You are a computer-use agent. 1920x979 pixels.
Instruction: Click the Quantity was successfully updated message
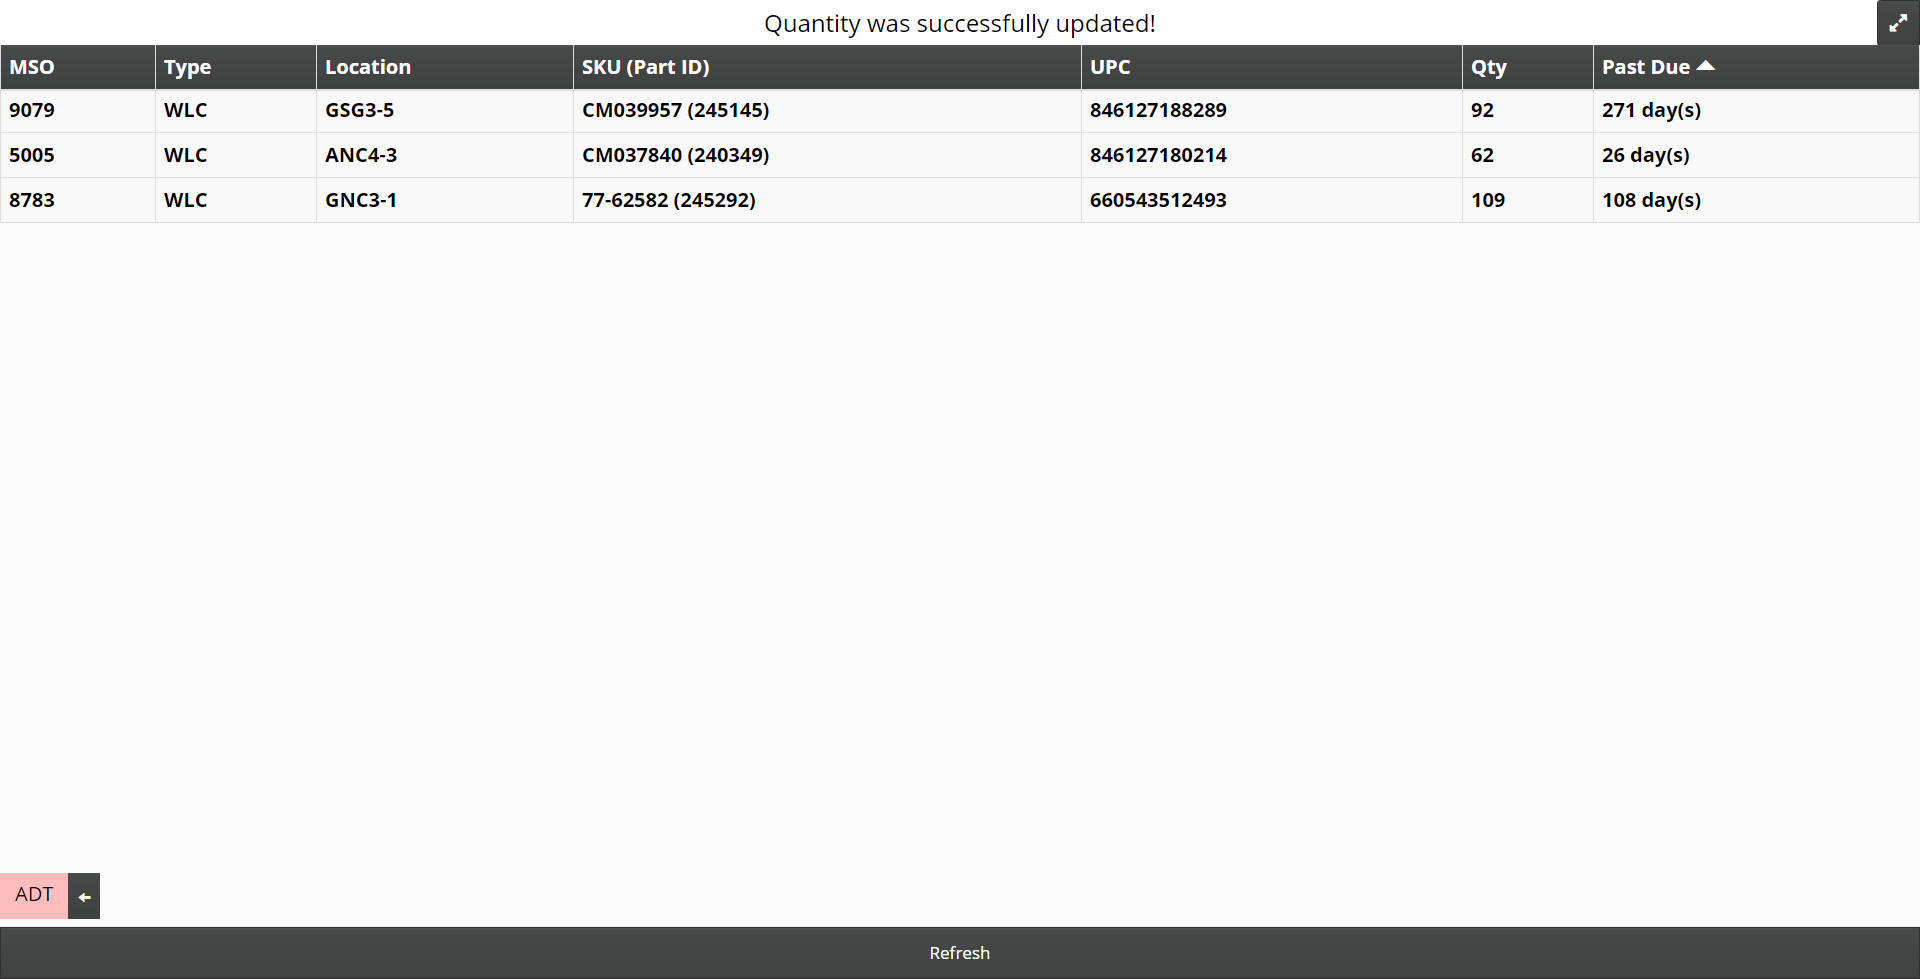(960, 23)
